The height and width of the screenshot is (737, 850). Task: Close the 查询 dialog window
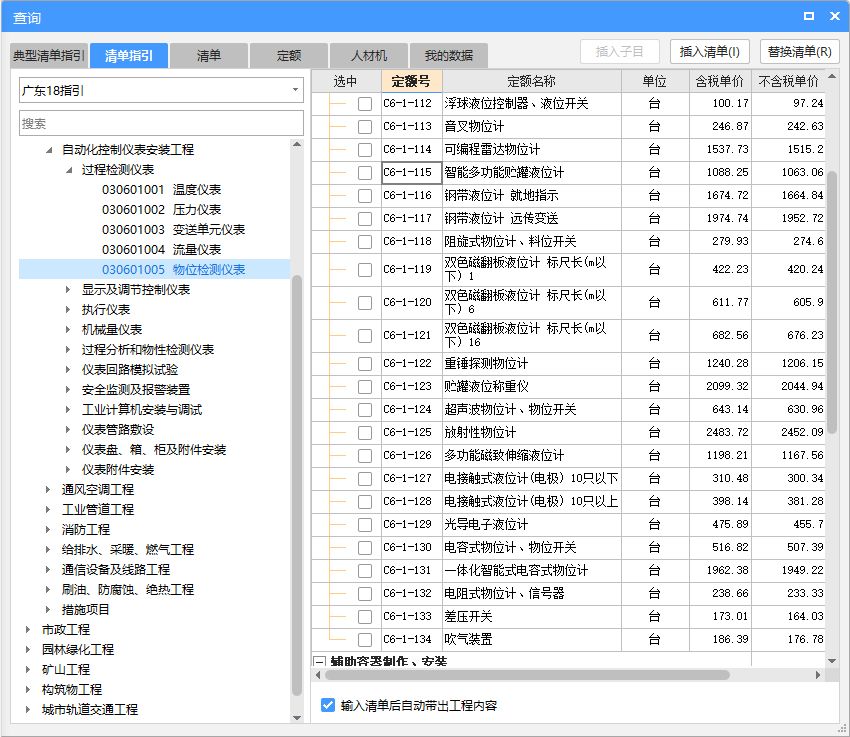click(x=832, y=16)
